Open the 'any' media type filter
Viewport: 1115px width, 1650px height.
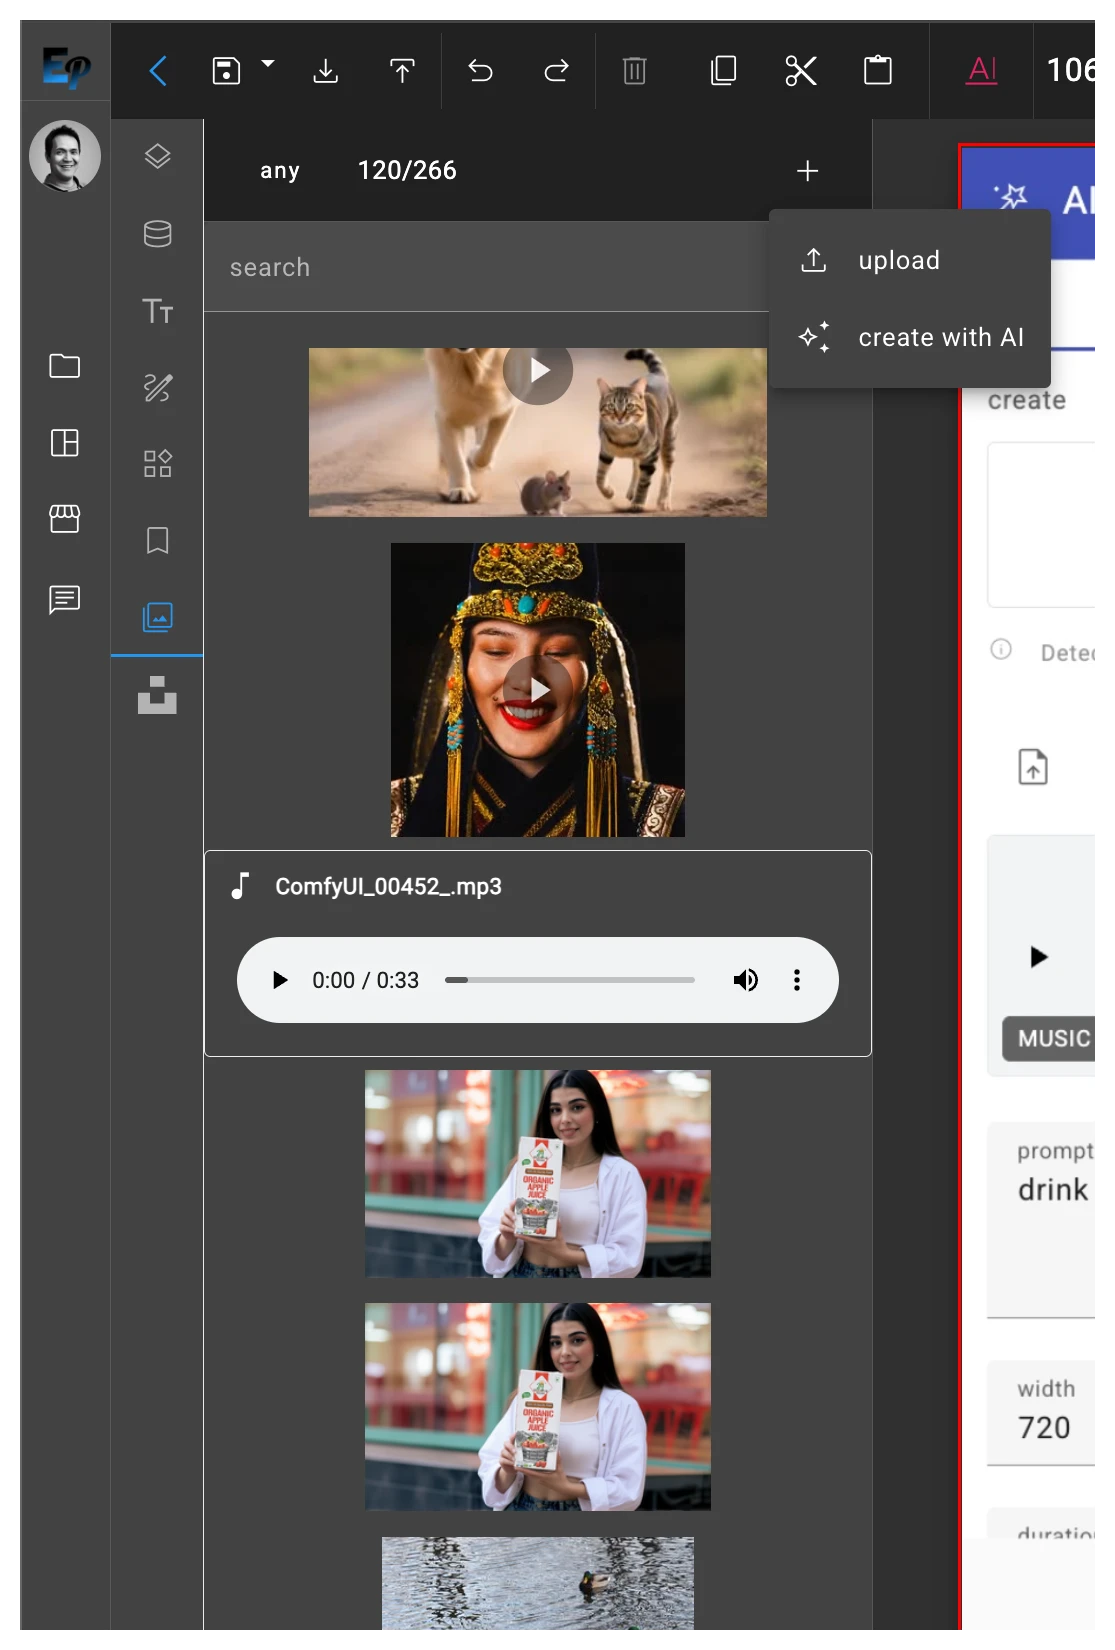pyautogui.click(x=280, y=171)
